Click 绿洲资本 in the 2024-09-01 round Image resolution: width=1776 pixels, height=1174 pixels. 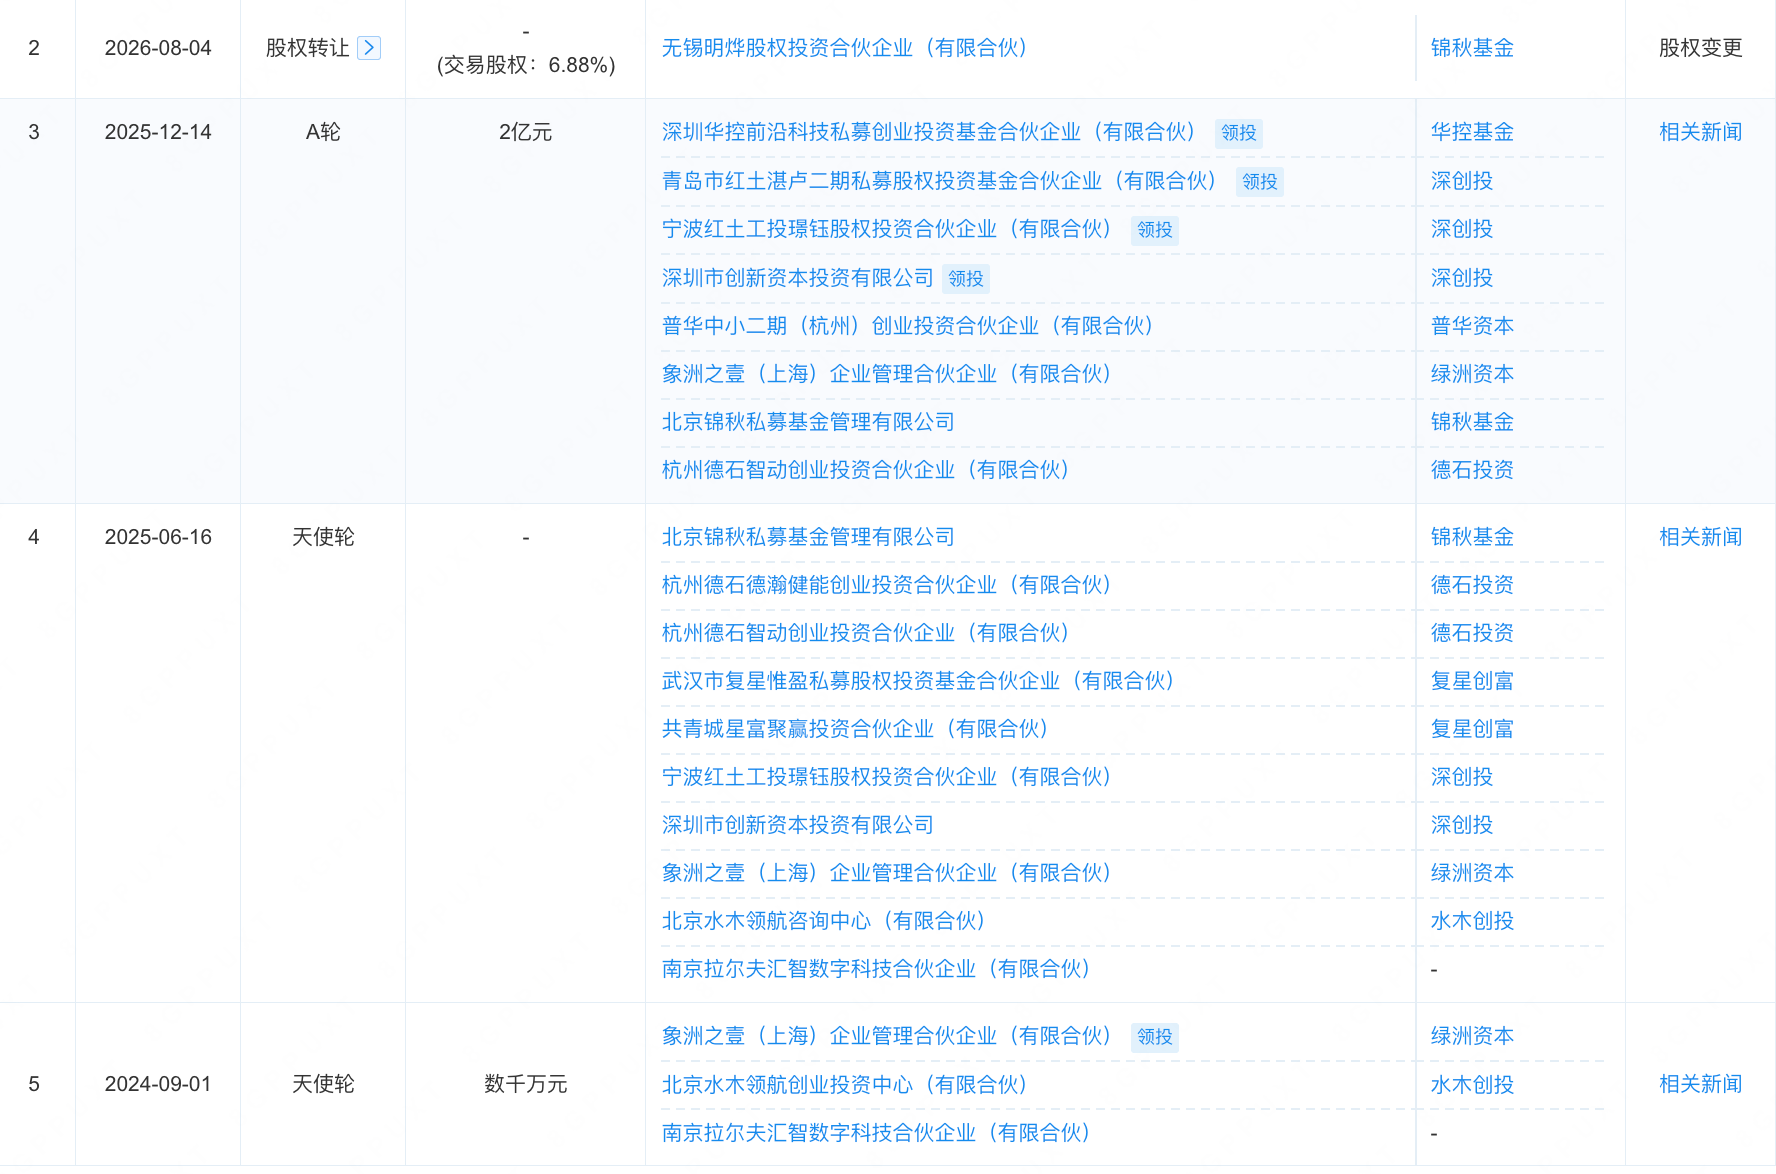[1472, 1036]
